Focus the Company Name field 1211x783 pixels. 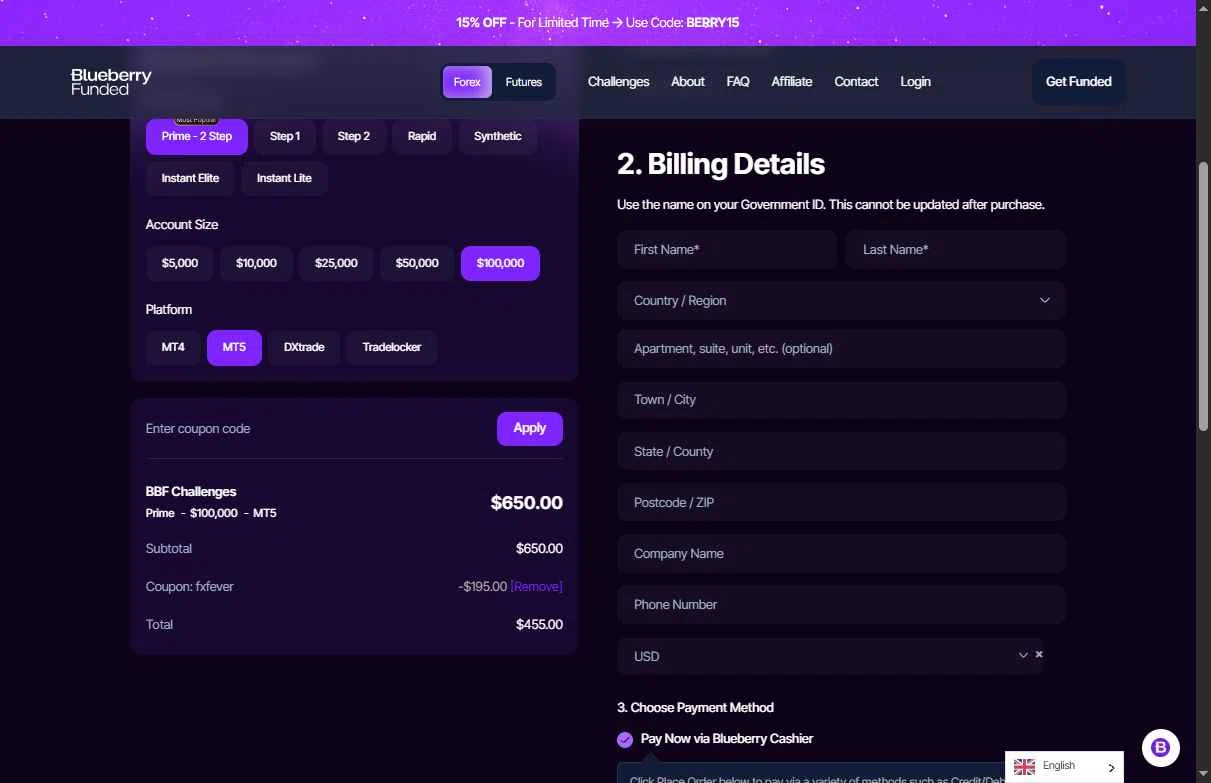coord(841,554)
